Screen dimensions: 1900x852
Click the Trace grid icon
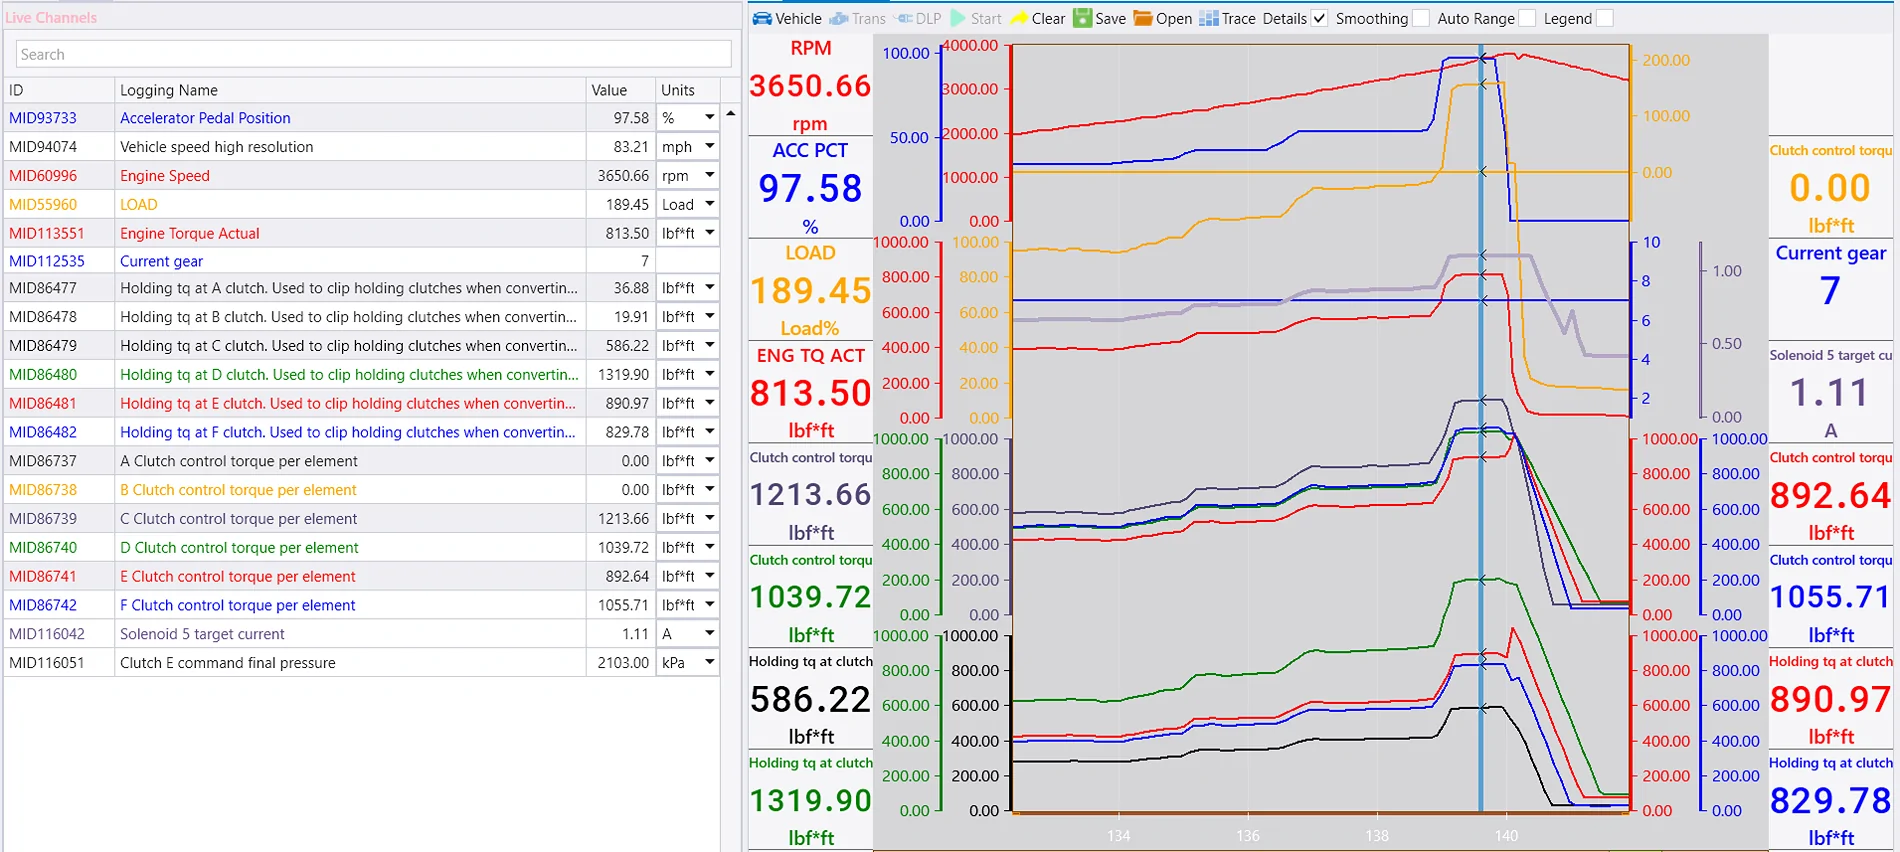(x=1208, y=18)
